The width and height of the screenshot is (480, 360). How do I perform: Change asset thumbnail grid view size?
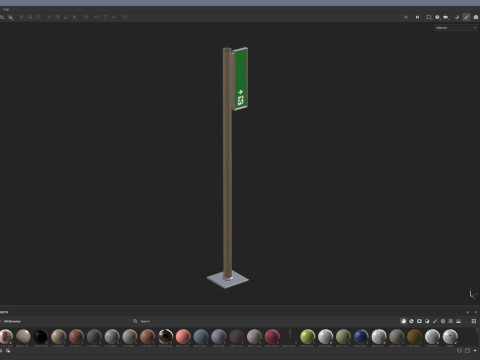tap(474, 321)
